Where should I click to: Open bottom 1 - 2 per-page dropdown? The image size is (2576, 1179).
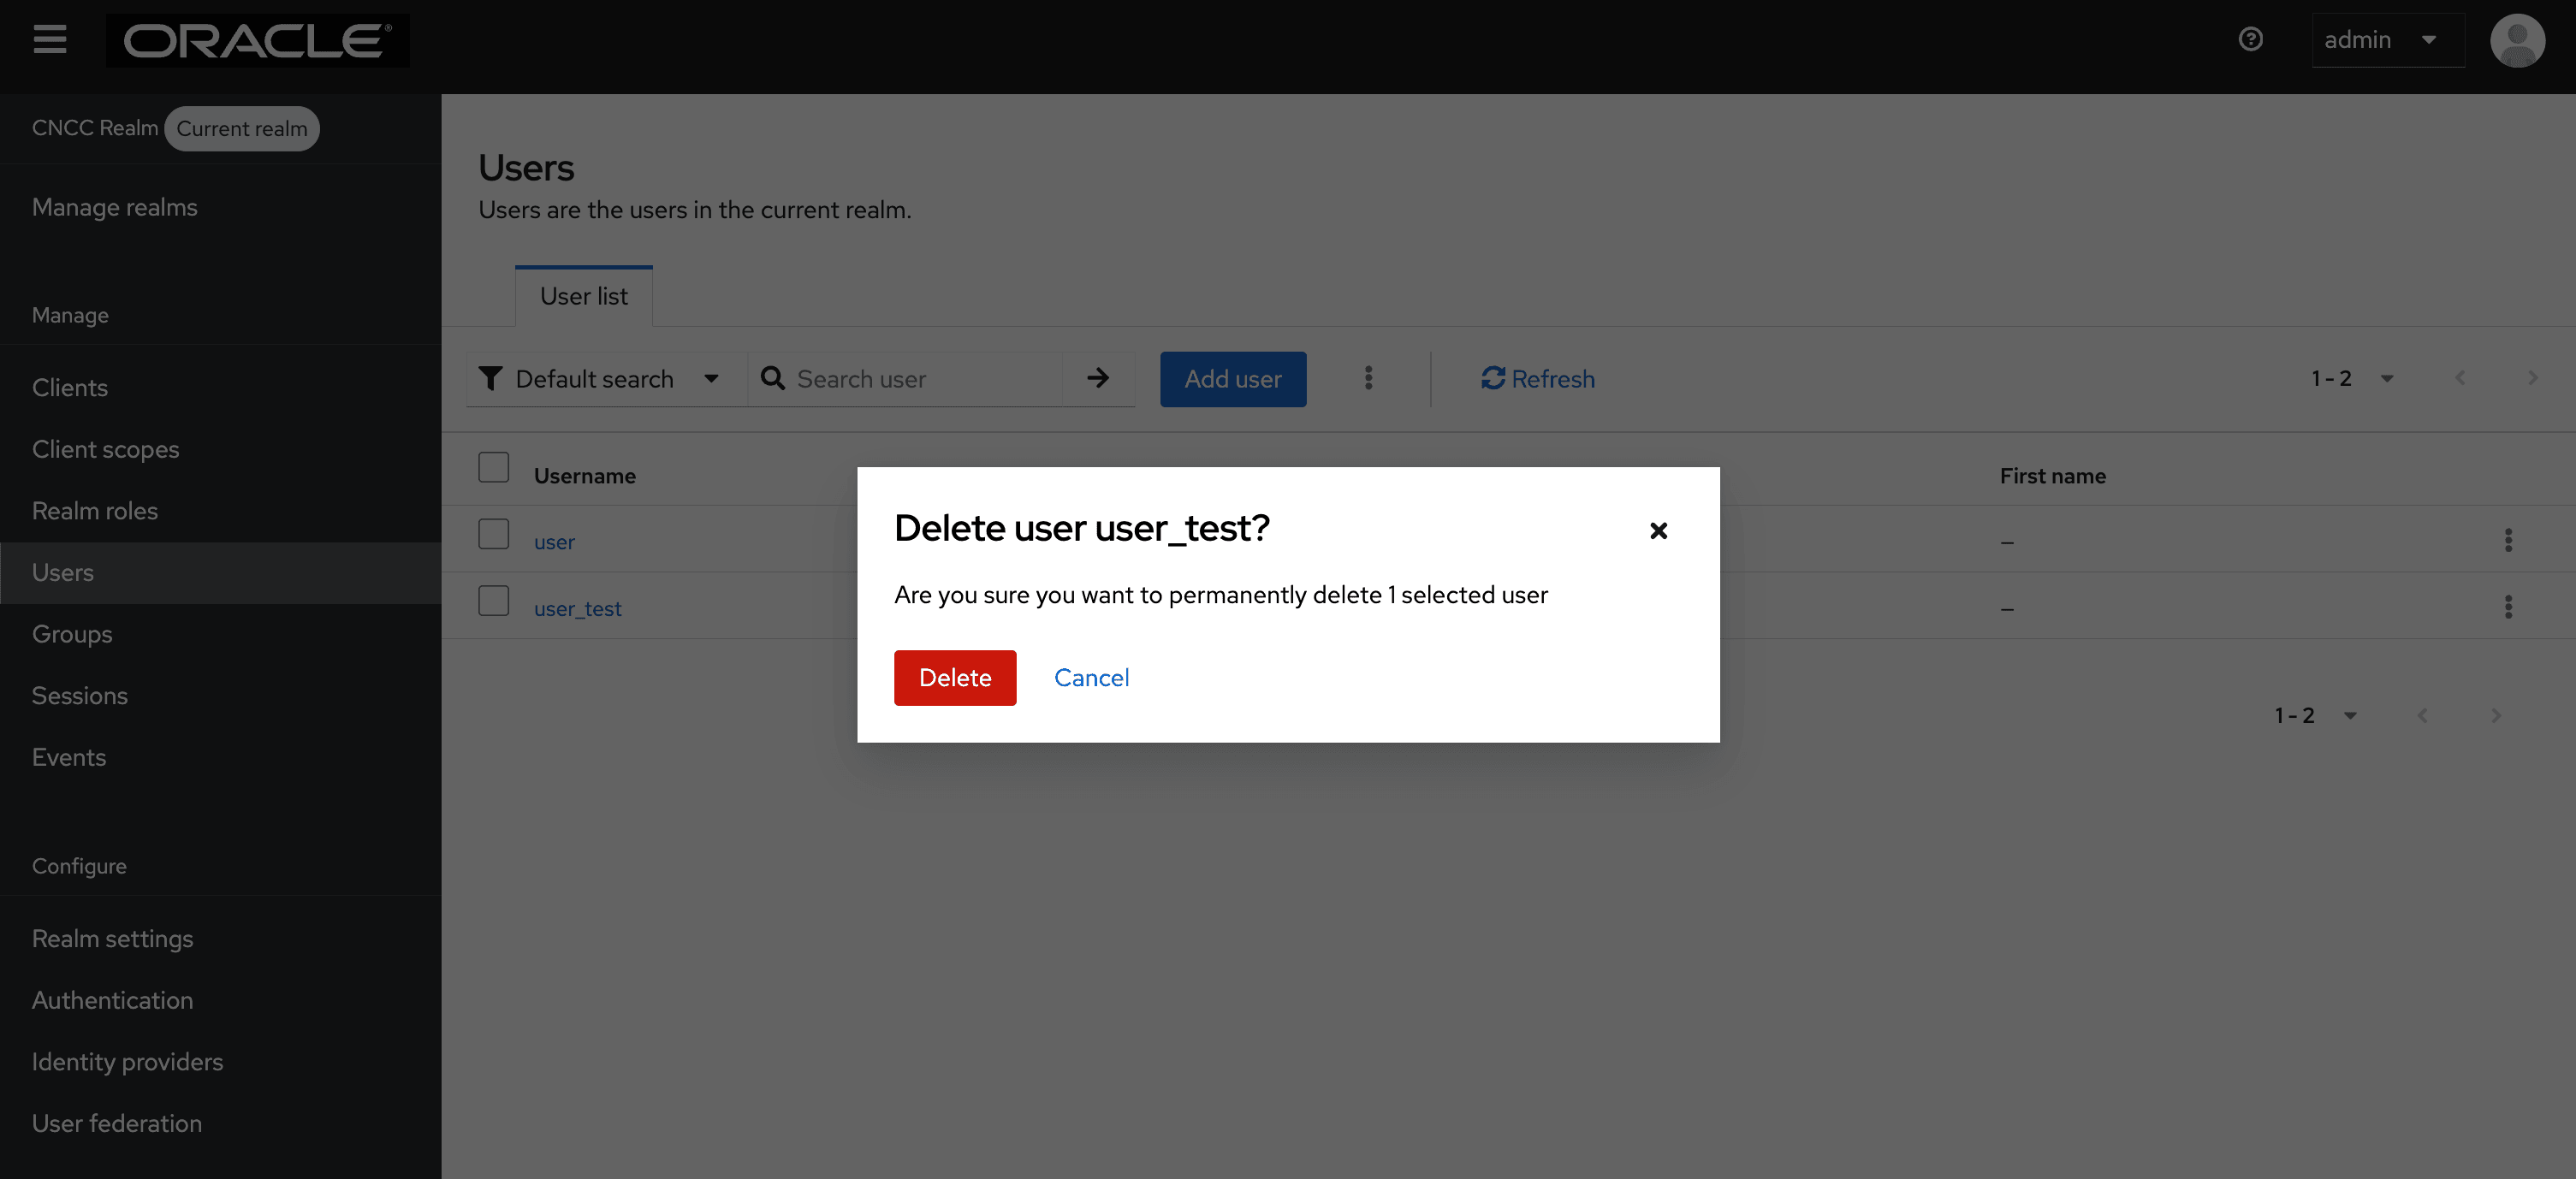tap(2314, 715)
